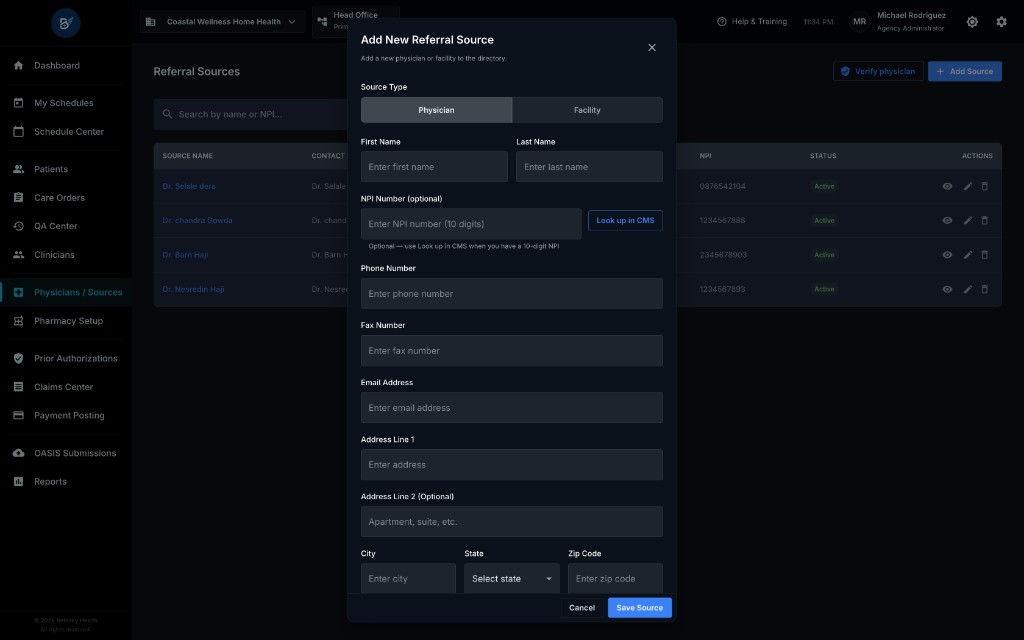
Task: Click the Physicians / Sources sidebar icon
Action: tap(18, 293)
